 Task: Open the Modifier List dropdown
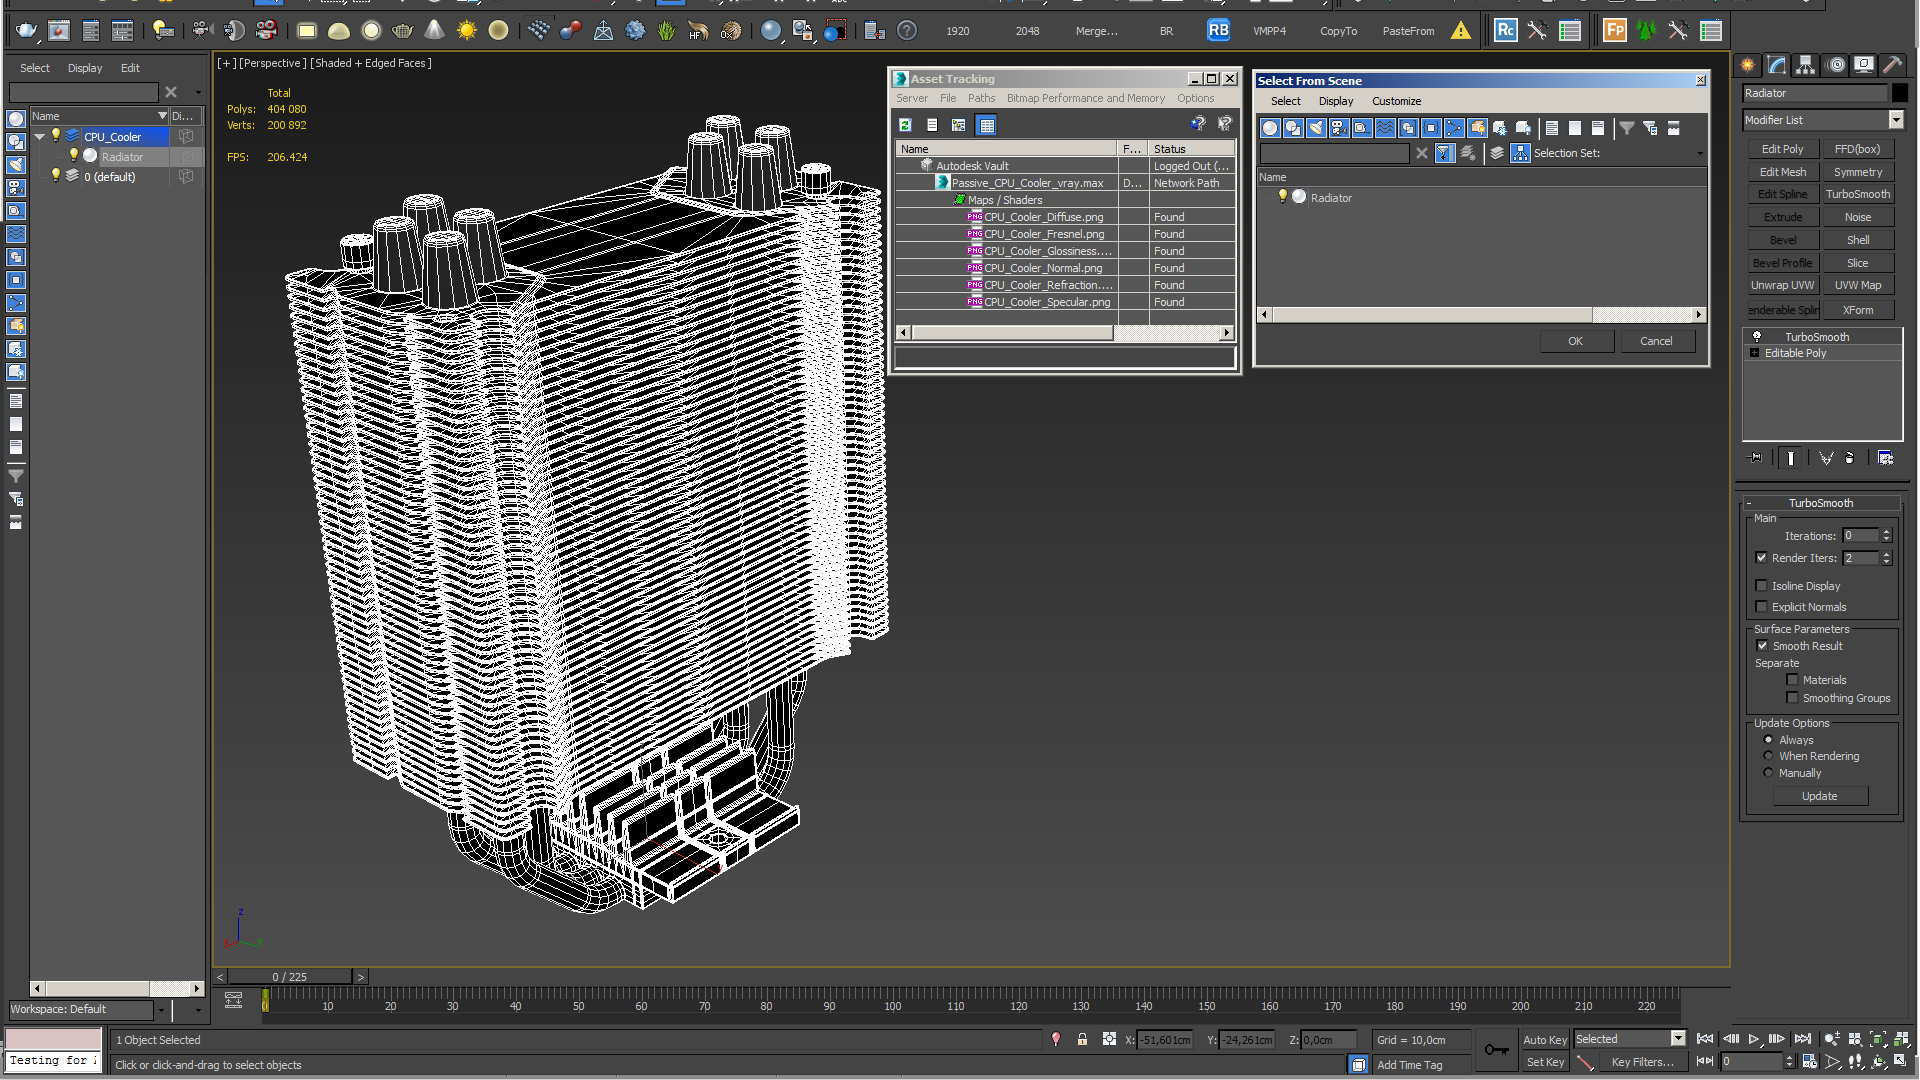[1895, 120]
